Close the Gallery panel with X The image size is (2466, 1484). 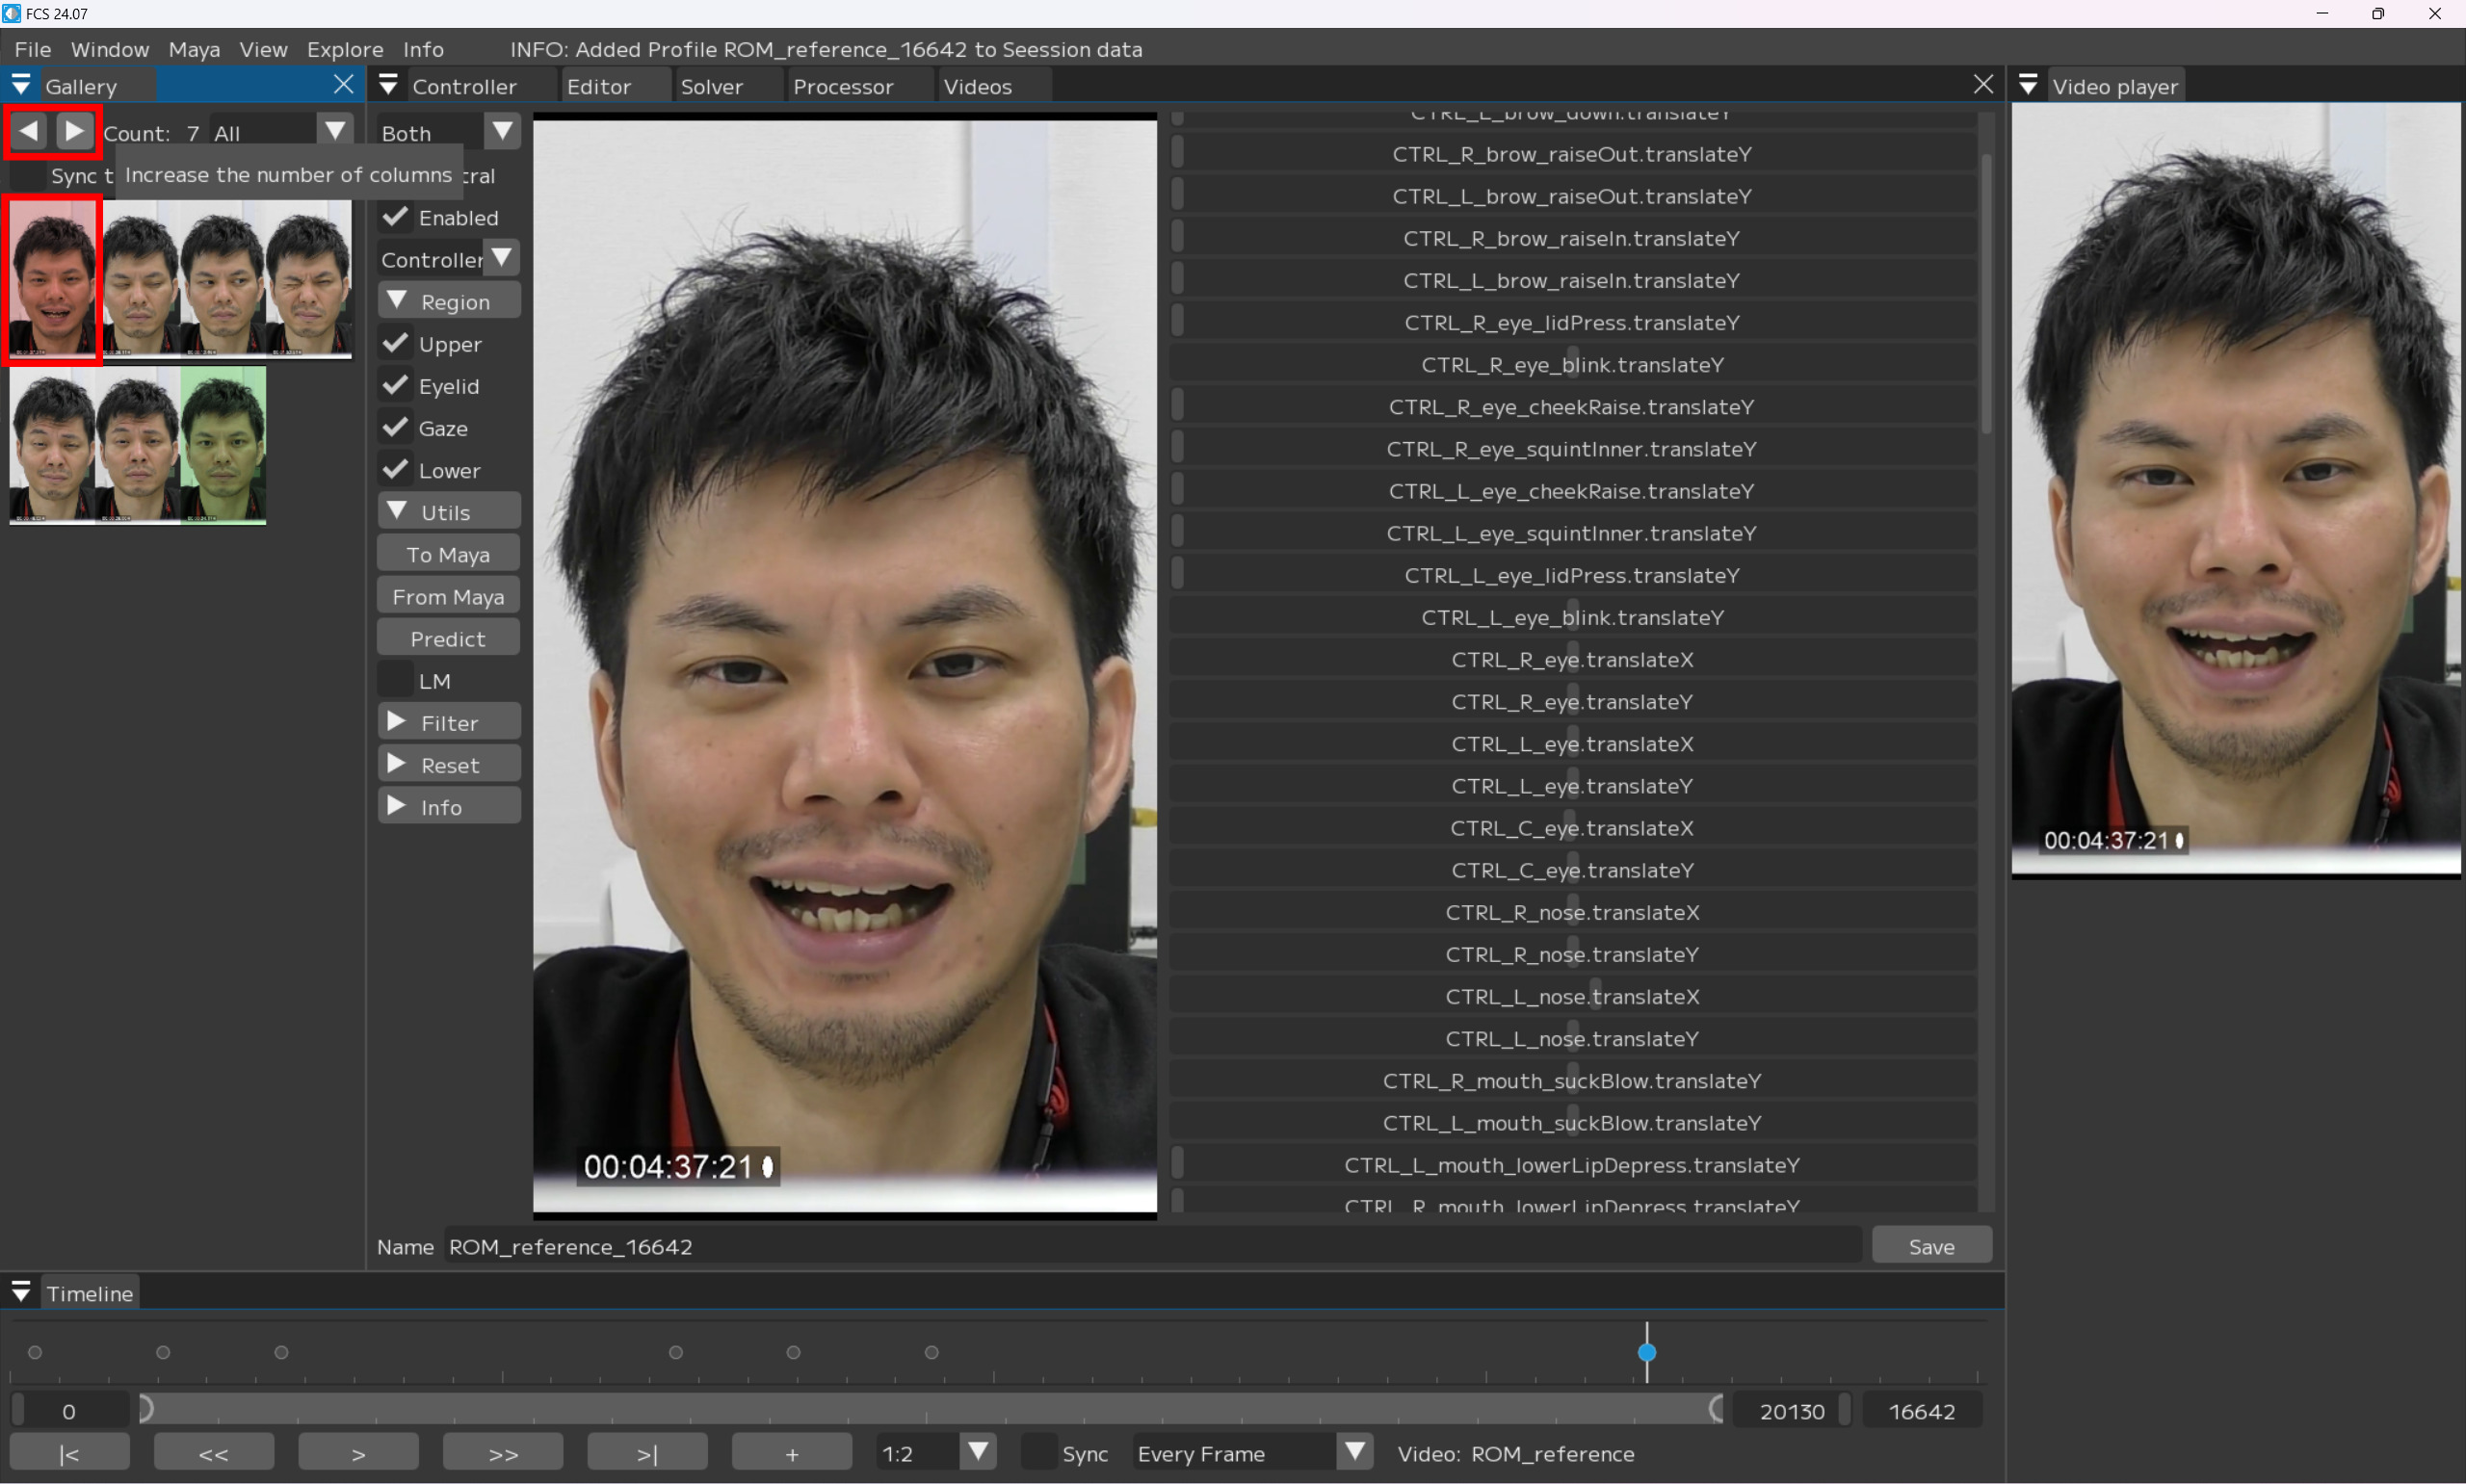tap(343, 85)
